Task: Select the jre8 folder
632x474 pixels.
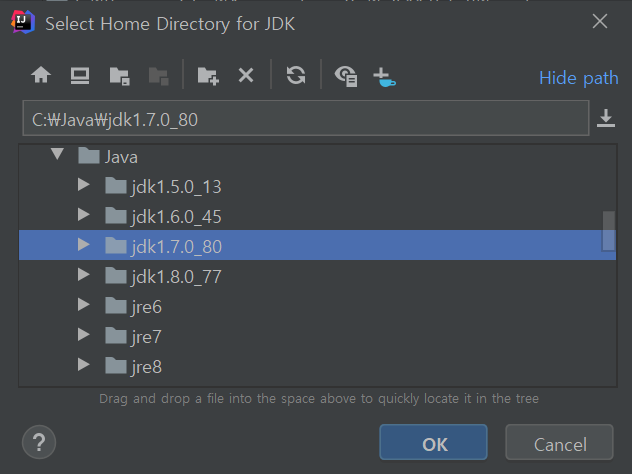Action: [x=318, y=366]
